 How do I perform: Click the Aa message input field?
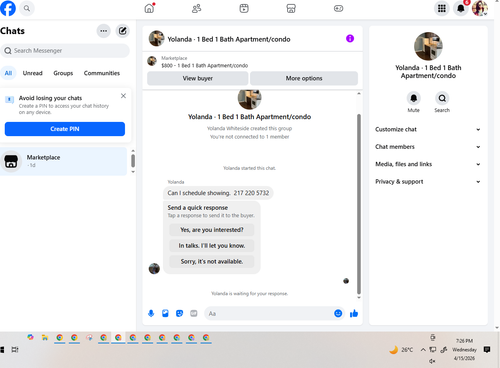268,313
